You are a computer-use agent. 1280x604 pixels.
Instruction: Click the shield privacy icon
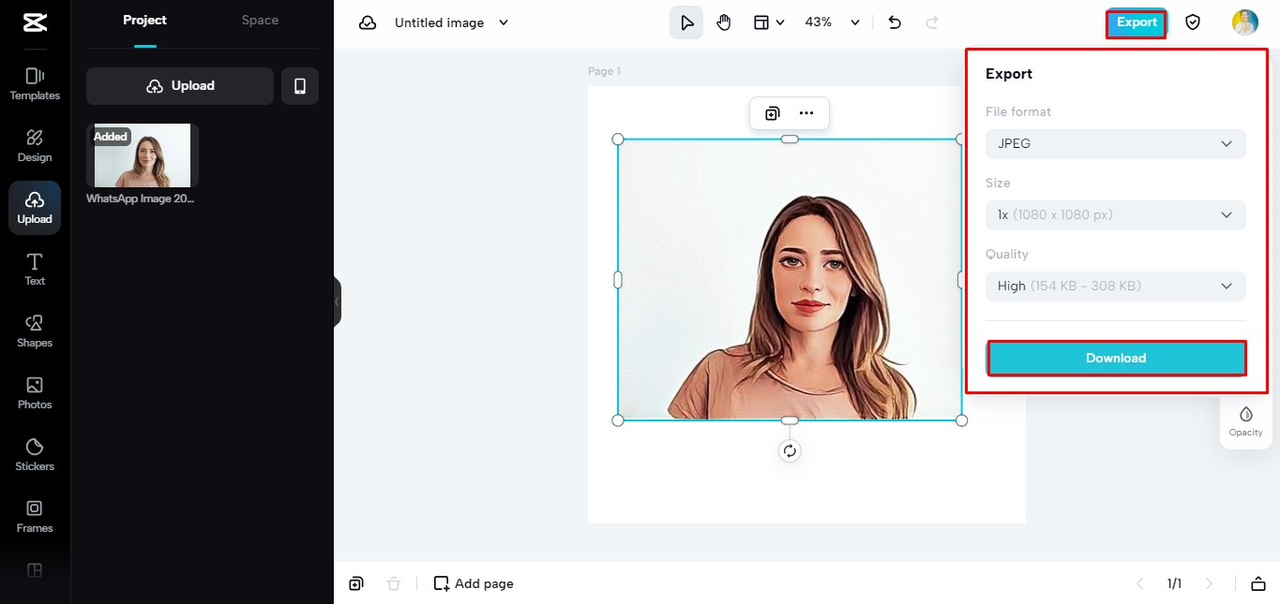(x=1192, y=22)
